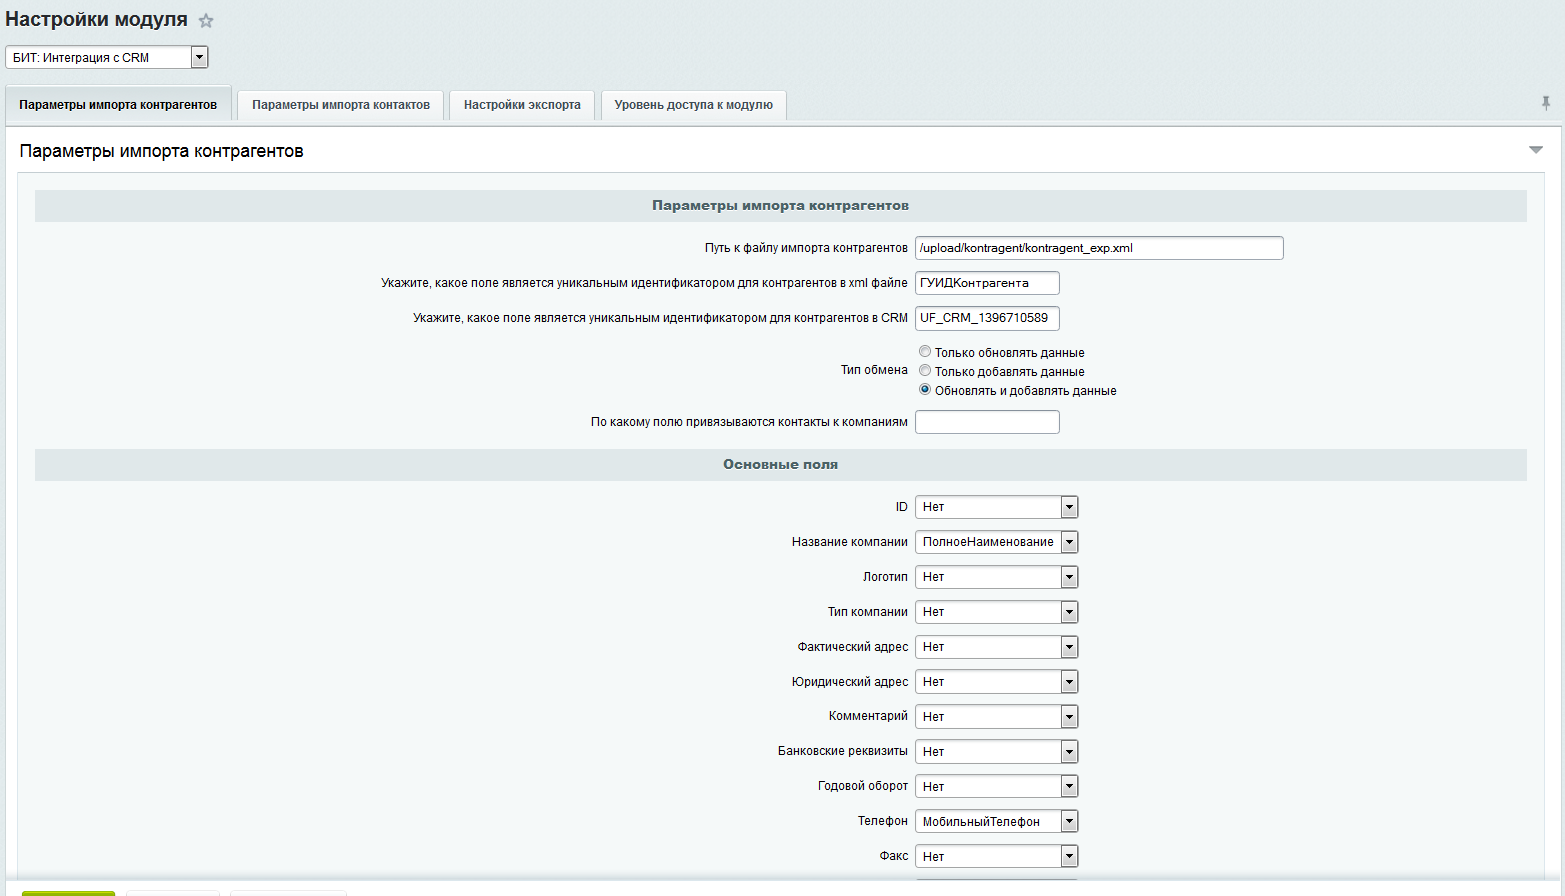Viewport: 1565px width, 896px height.
Task: Open the Настройки экспорта tab
Action: click(x=521, y=104)
